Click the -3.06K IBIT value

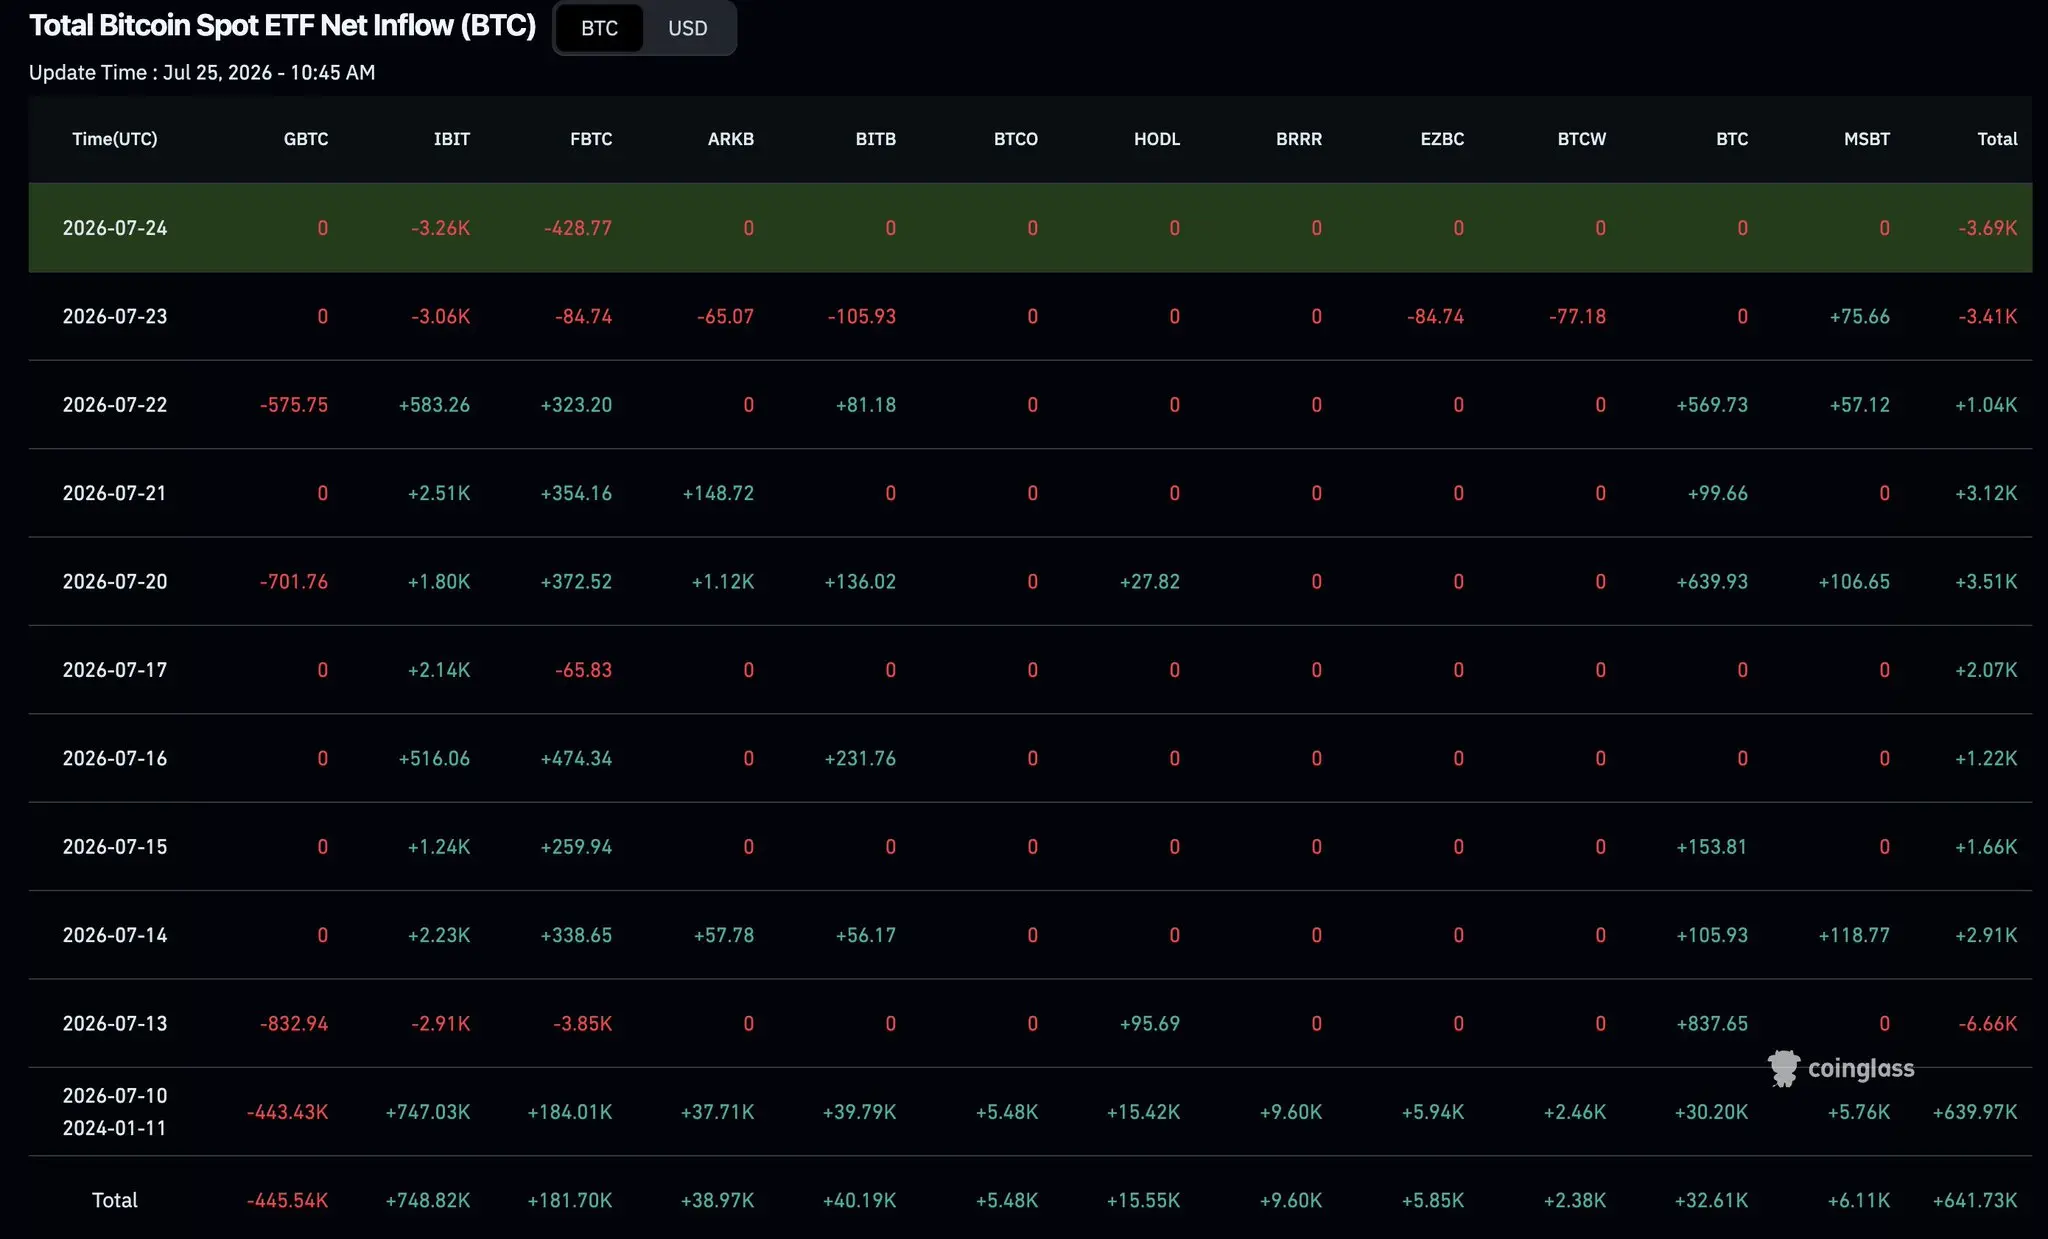click(x=441, y=316)
